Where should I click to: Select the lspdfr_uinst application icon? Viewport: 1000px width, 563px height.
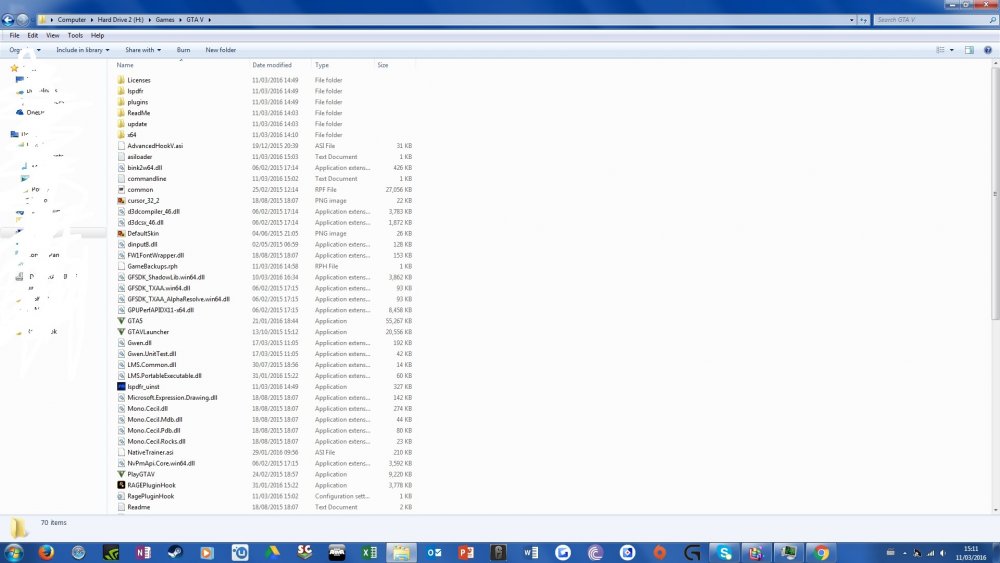click(121, 386)
